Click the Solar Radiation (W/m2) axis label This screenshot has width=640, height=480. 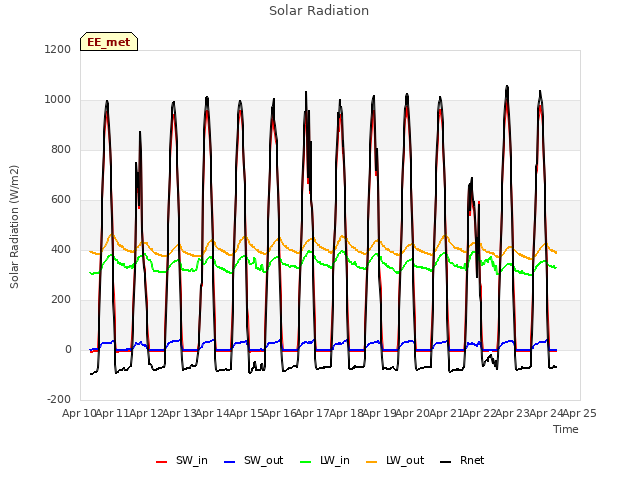coord(14,227)
